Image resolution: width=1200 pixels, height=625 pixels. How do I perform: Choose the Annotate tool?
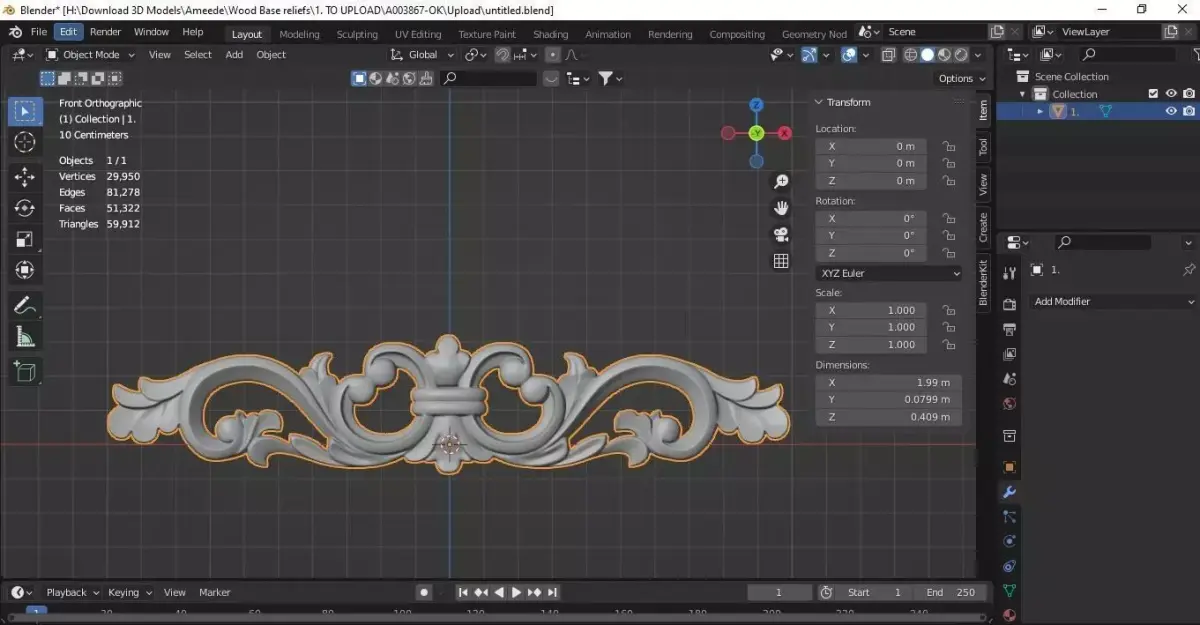[x=25, y=305]
